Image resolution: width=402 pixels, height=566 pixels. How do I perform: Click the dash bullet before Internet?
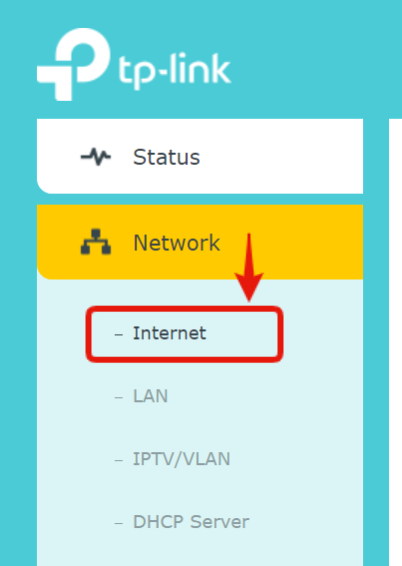[119, 335]
